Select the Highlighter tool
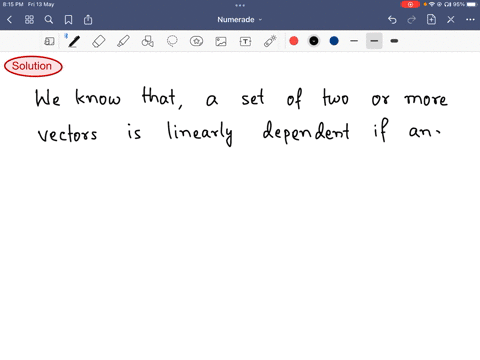This screenshot has height=360, width=480. coord(123,41)
